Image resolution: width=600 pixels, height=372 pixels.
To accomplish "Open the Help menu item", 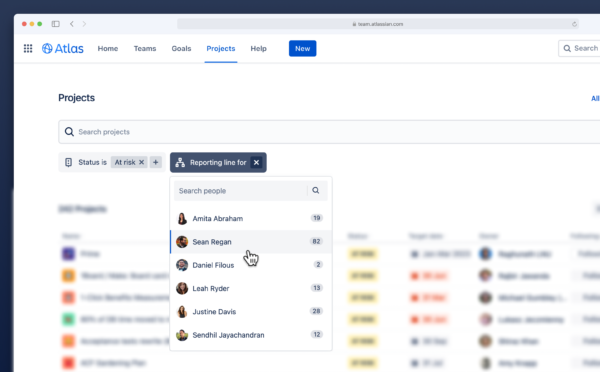I will (x=259, y=49).
